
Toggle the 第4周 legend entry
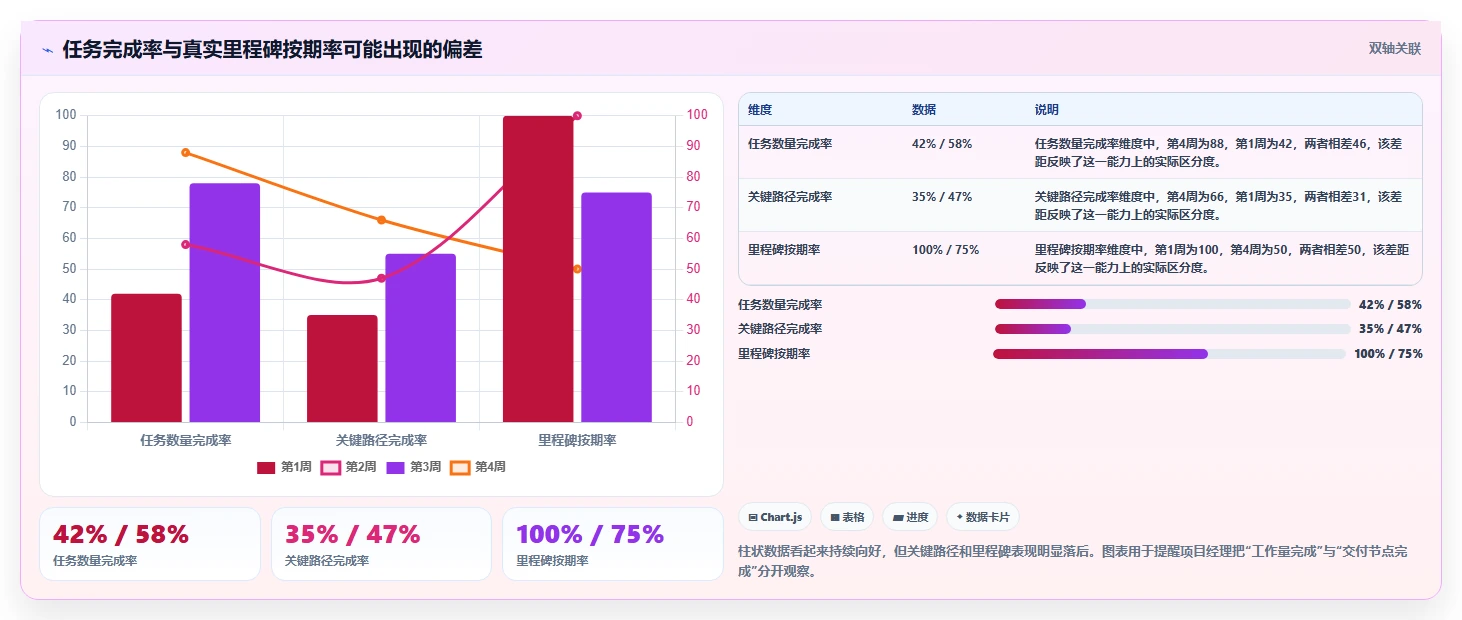478,467
